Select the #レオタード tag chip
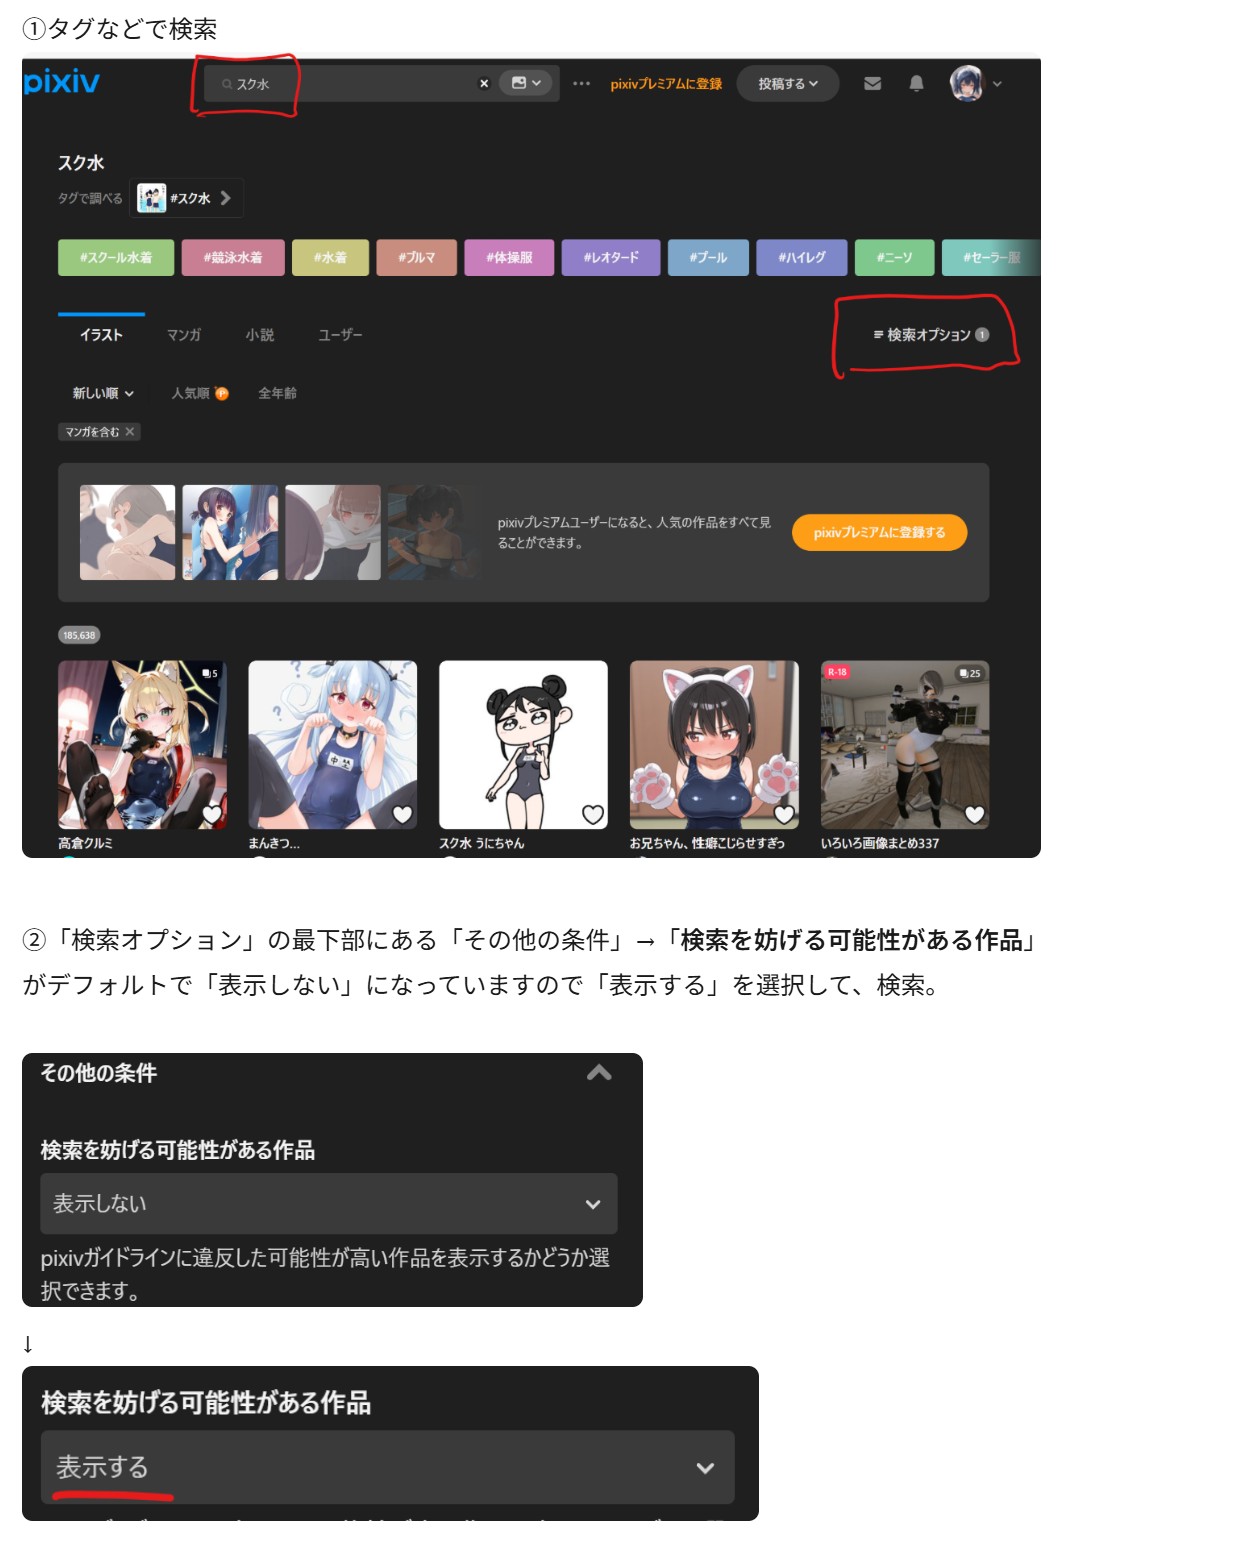 [611, 258]
